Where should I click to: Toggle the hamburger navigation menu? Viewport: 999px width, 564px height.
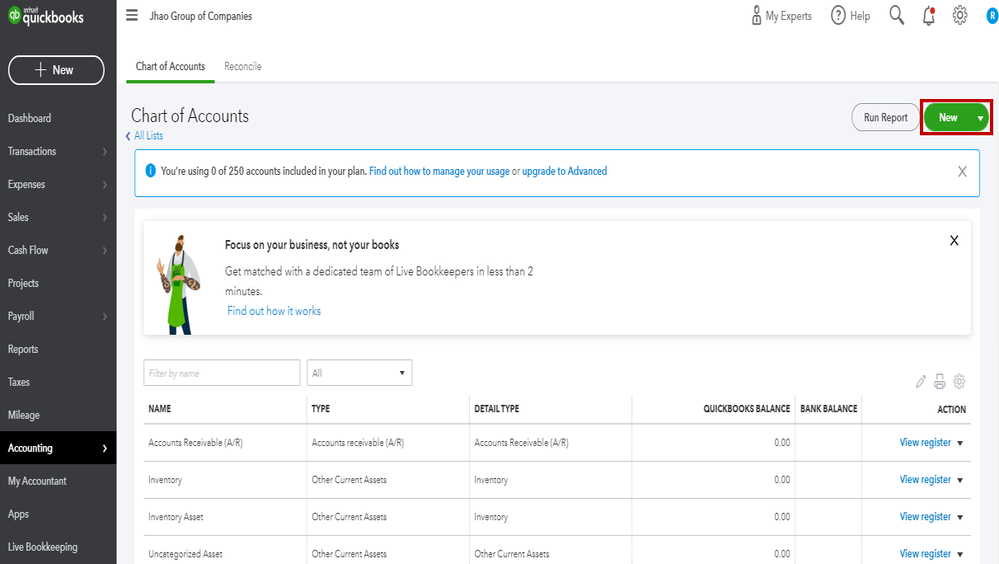pos(132,15)
